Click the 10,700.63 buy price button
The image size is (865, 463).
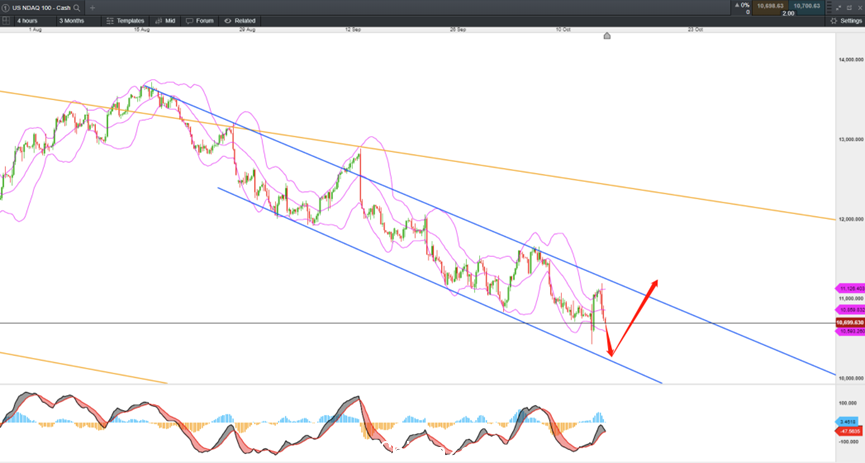807,6
